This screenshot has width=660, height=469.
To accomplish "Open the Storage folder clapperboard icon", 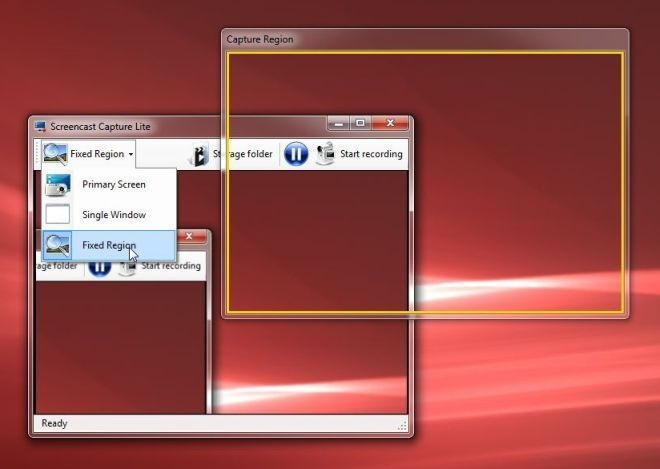I will coord(198,155).
